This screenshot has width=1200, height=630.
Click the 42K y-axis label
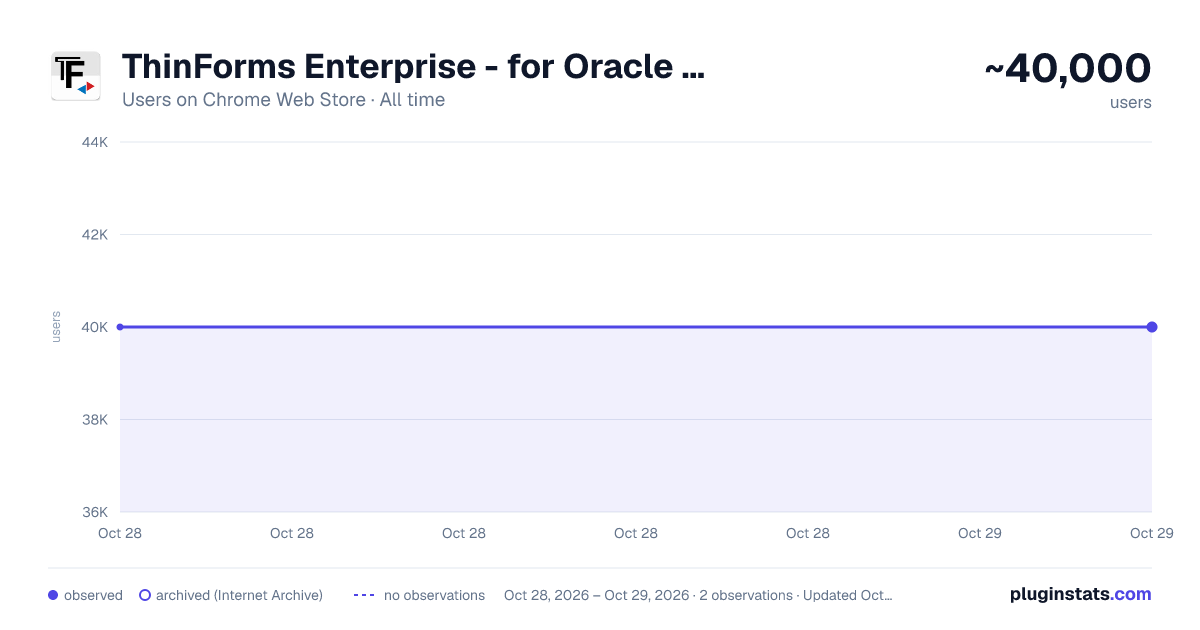94,235
